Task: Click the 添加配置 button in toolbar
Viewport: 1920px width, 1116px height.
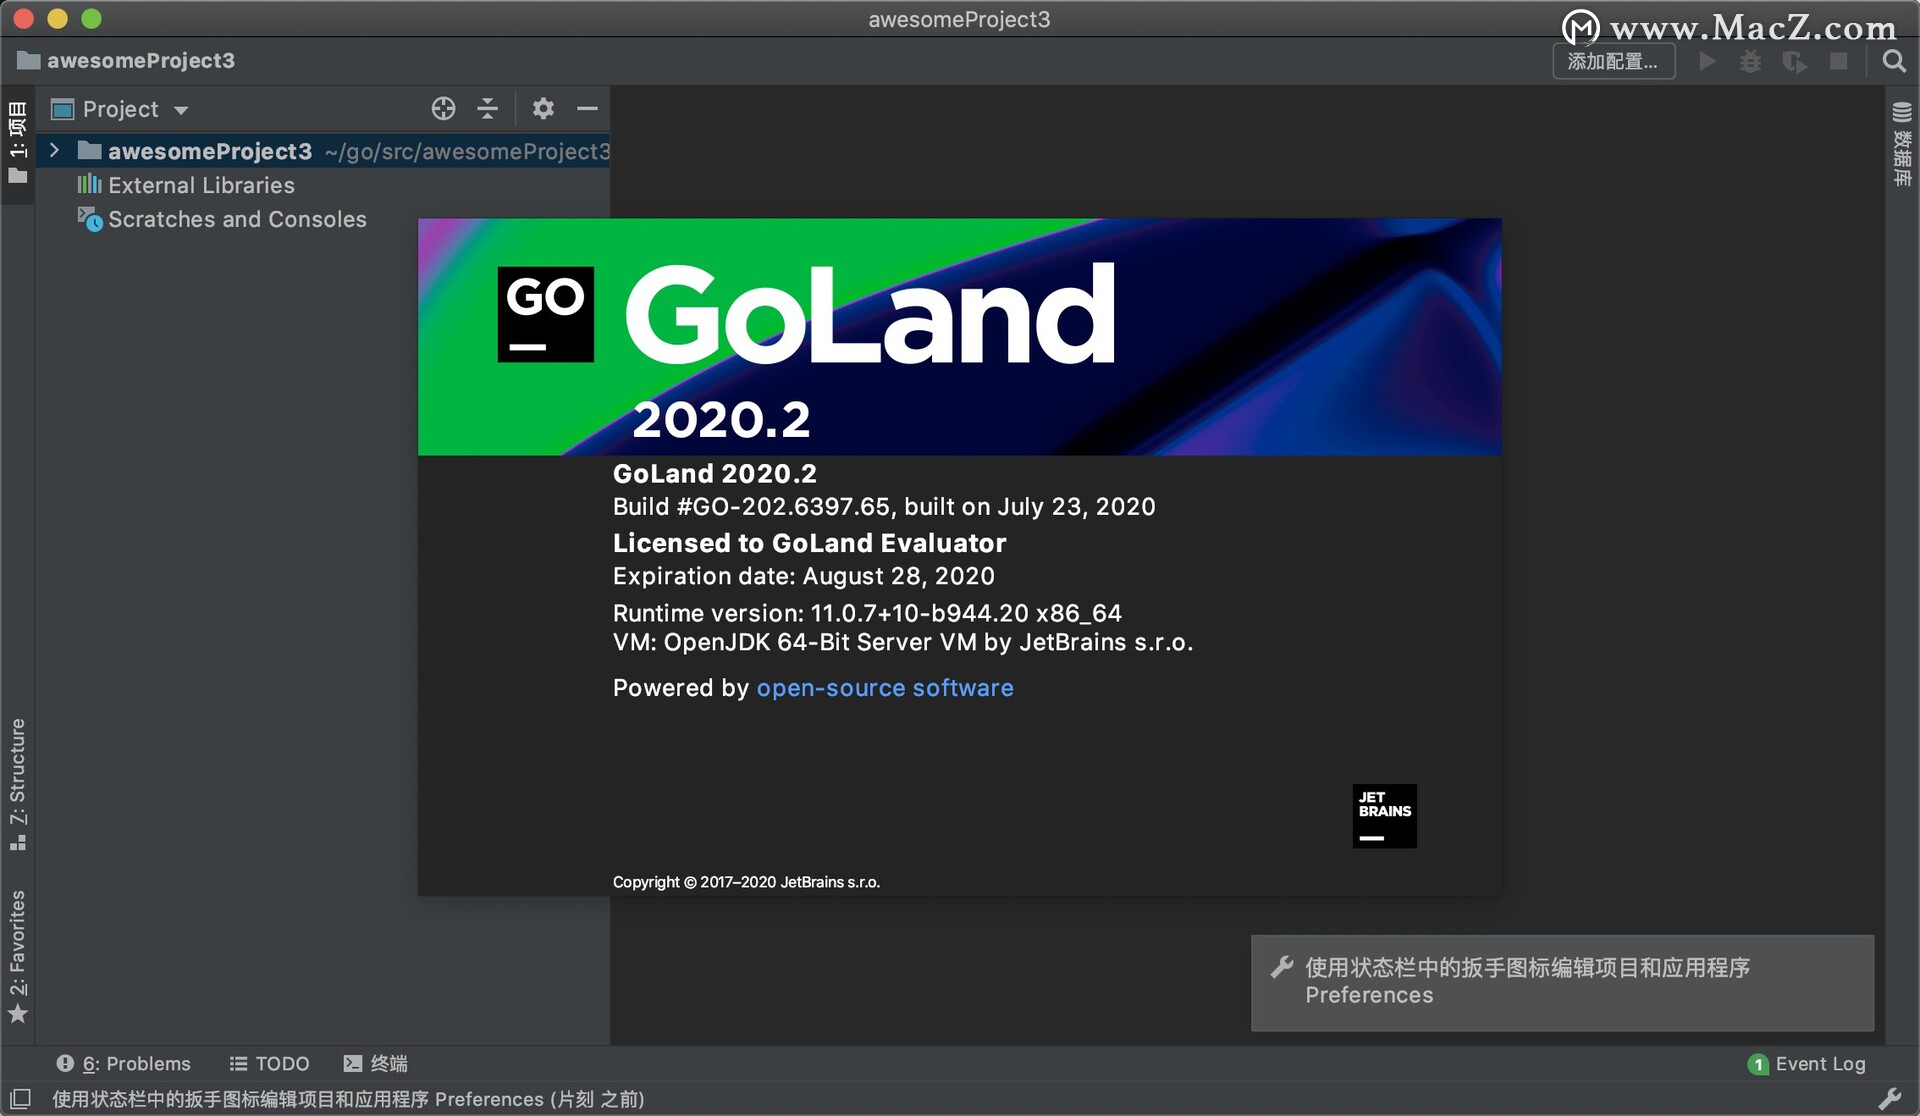Action: tap(1609, 61)
